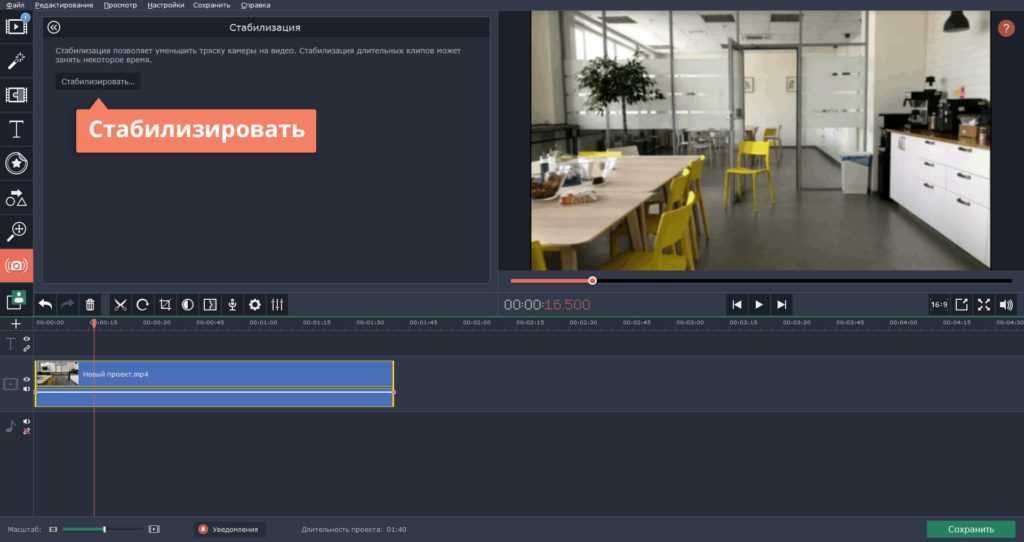
Task: Open the Filters magic wand tool
Action: [16, 62]
